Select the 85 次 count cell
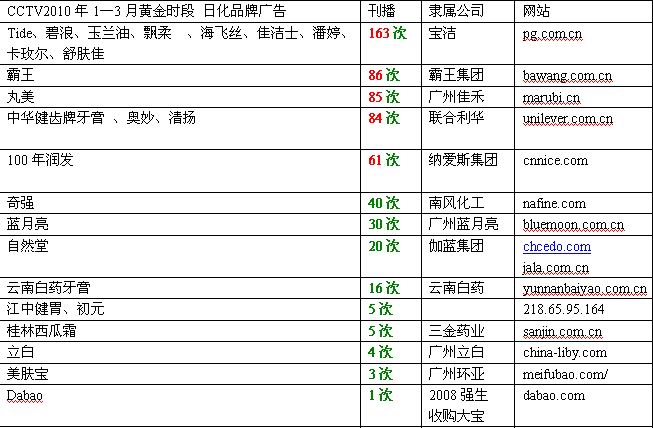The width and height of the screenshot is (653, 428). [384, 97]
